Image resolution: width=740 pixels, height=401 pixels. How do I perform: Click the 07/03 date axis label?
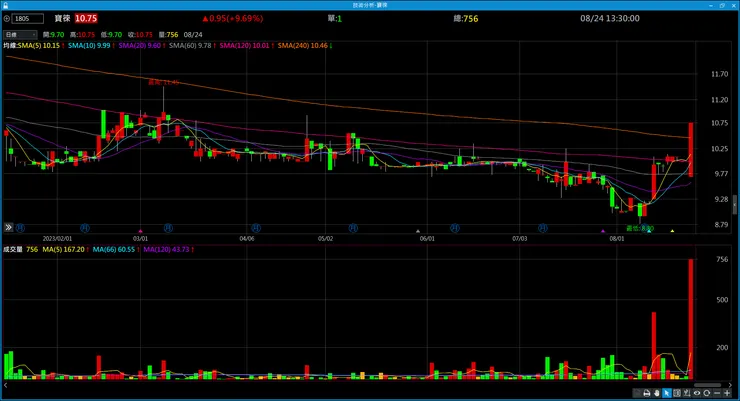click(x=520, y=239)
